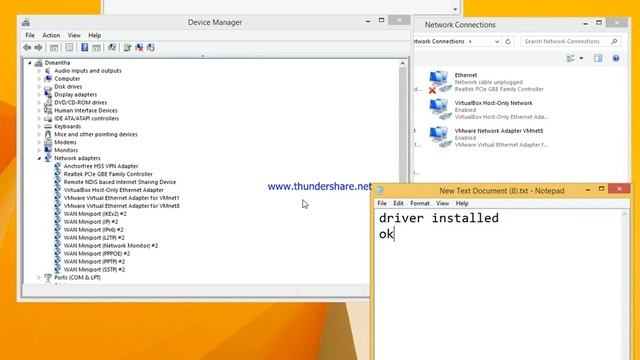Collapse the Network adapters node
The image size is (640, 360).
(x=39, y=158)
